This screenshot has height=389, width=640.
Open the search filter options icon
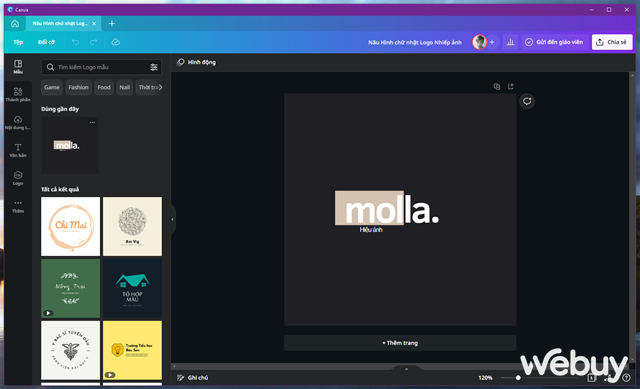[x=154, y=67]
